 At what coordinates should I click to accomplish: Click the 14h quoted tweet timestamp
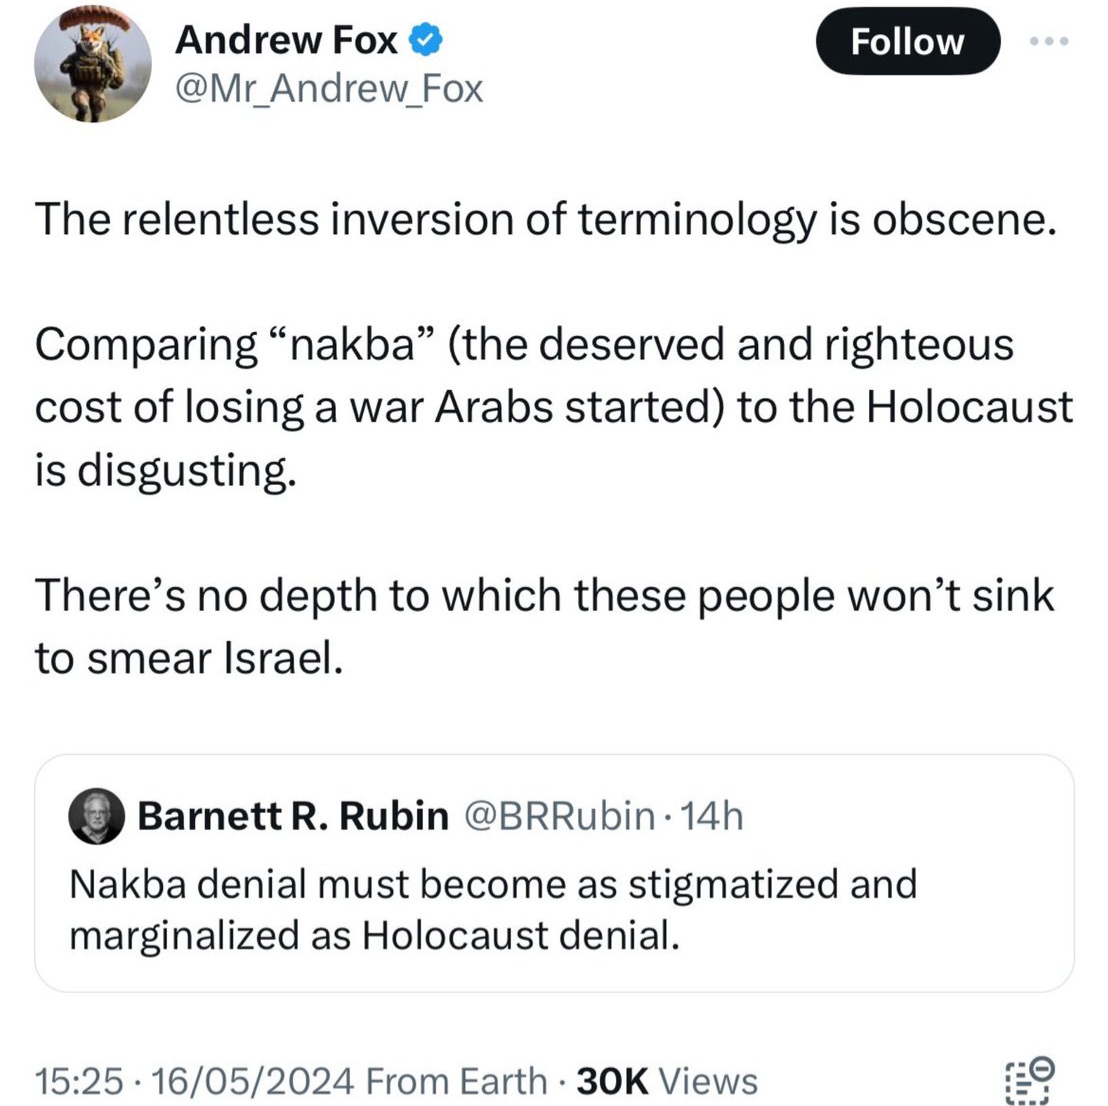(x=711, y=816)
